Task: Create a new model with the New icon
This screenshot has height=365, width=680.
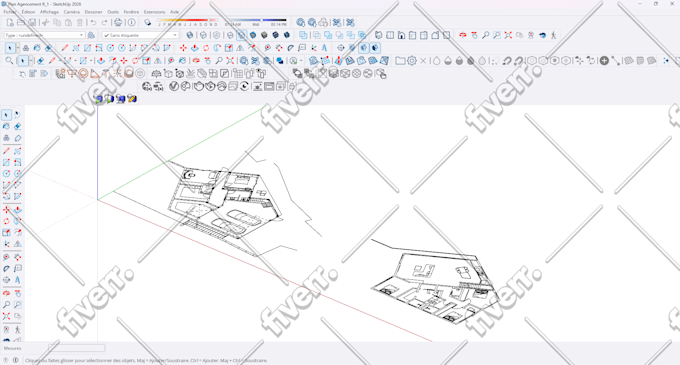Action: coord(10,23)
